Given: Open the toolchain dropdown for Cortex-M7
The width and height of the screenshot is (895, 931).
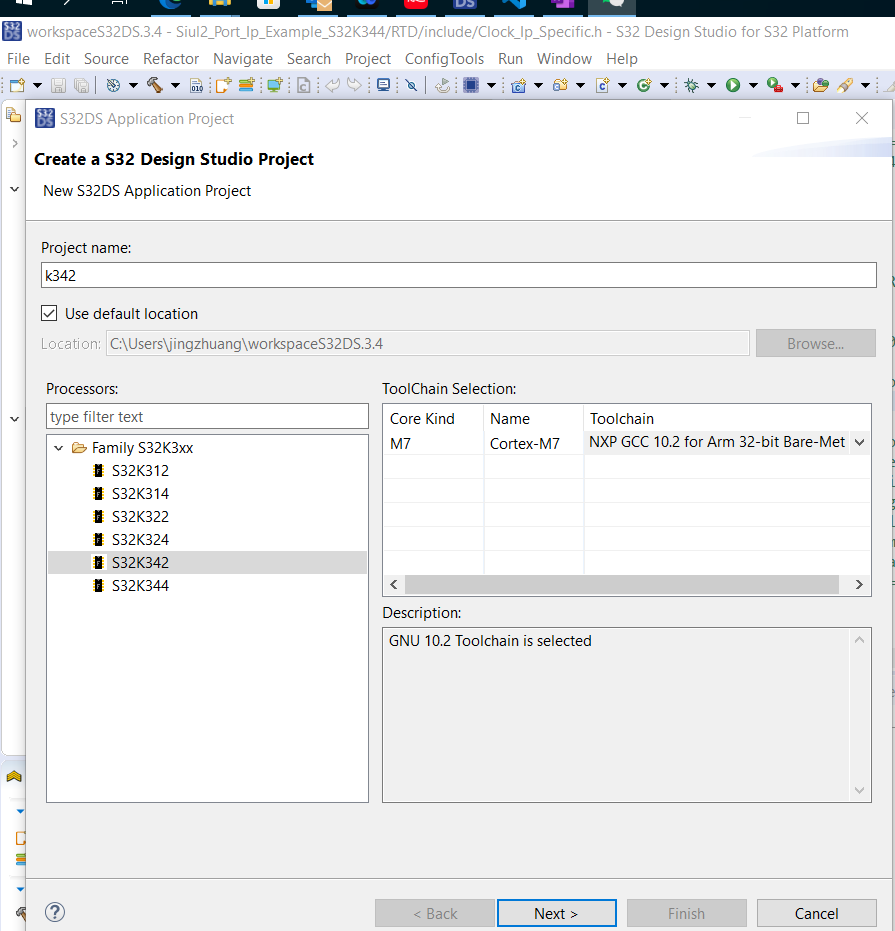Looking at the screenshot, I should pos(859,443).
